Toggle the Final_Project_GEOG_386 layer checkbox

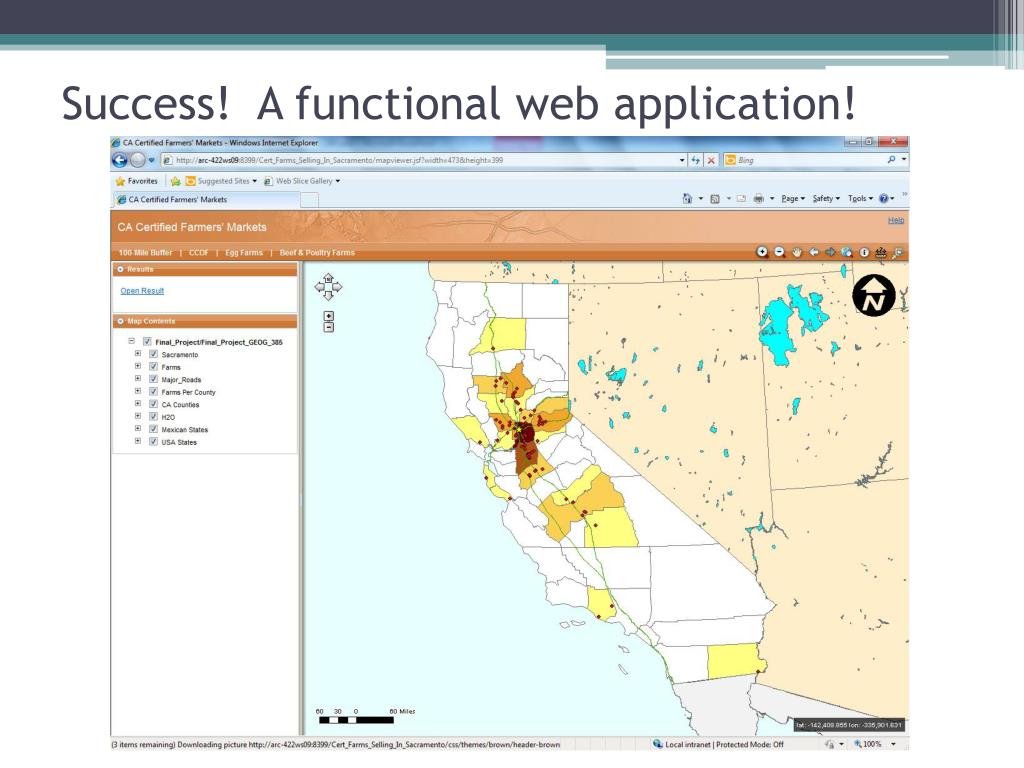click(147, 342)
